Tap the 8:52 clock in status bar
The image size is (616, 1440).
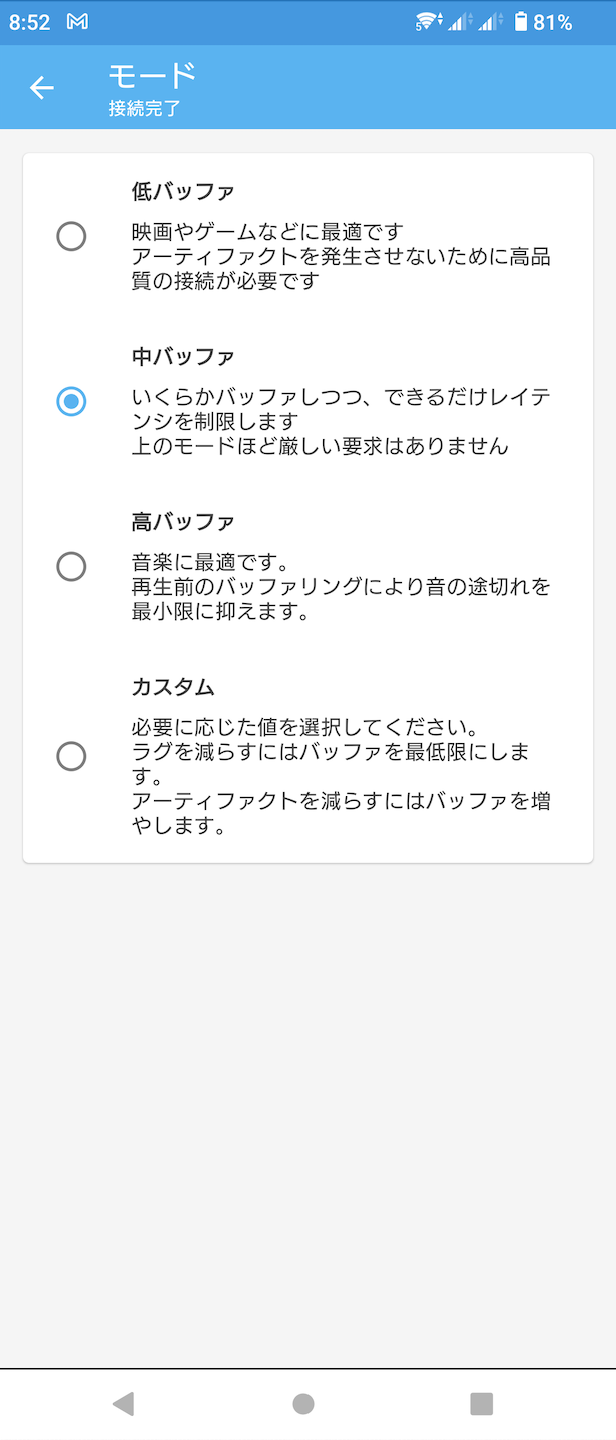[x=30, y=22]
